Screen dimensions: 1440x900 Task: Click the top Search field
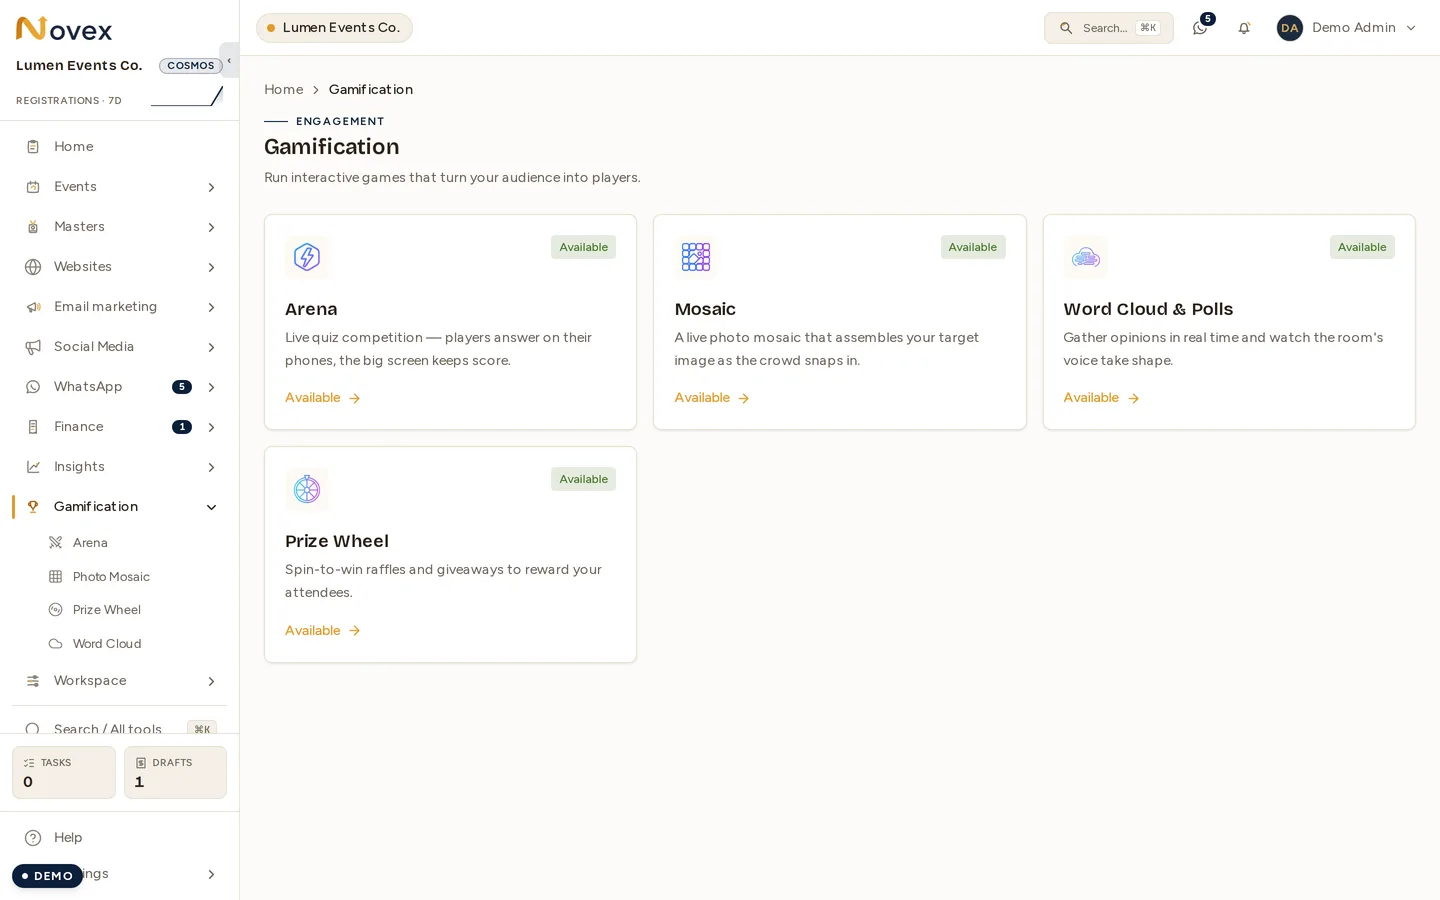click(1109, 28)
